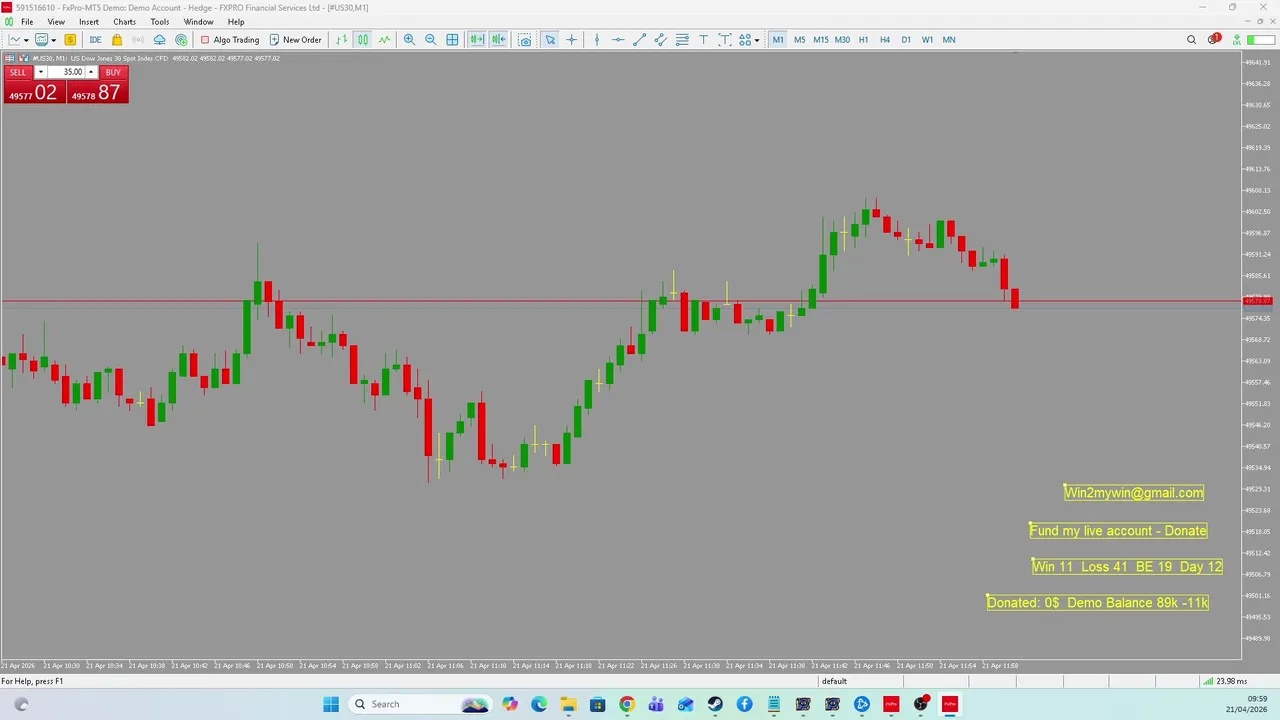Open Steam from the taskbar
Image resolution: width=1280 pixels, height=720 pixels.
[715, 704]
